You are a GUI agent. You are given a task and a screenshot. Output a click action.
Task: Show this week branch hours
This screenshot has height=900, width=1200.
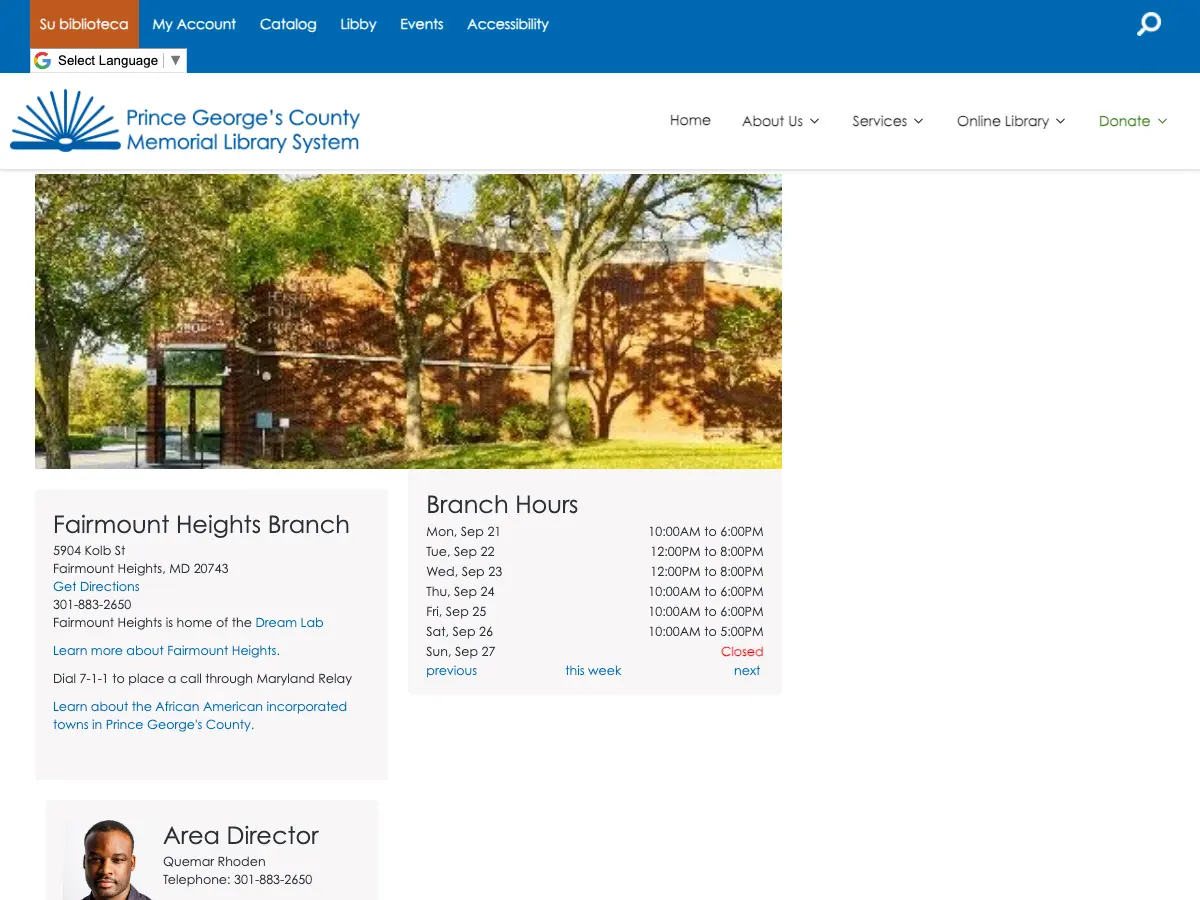pyautogui.click(x=593, y=671)
